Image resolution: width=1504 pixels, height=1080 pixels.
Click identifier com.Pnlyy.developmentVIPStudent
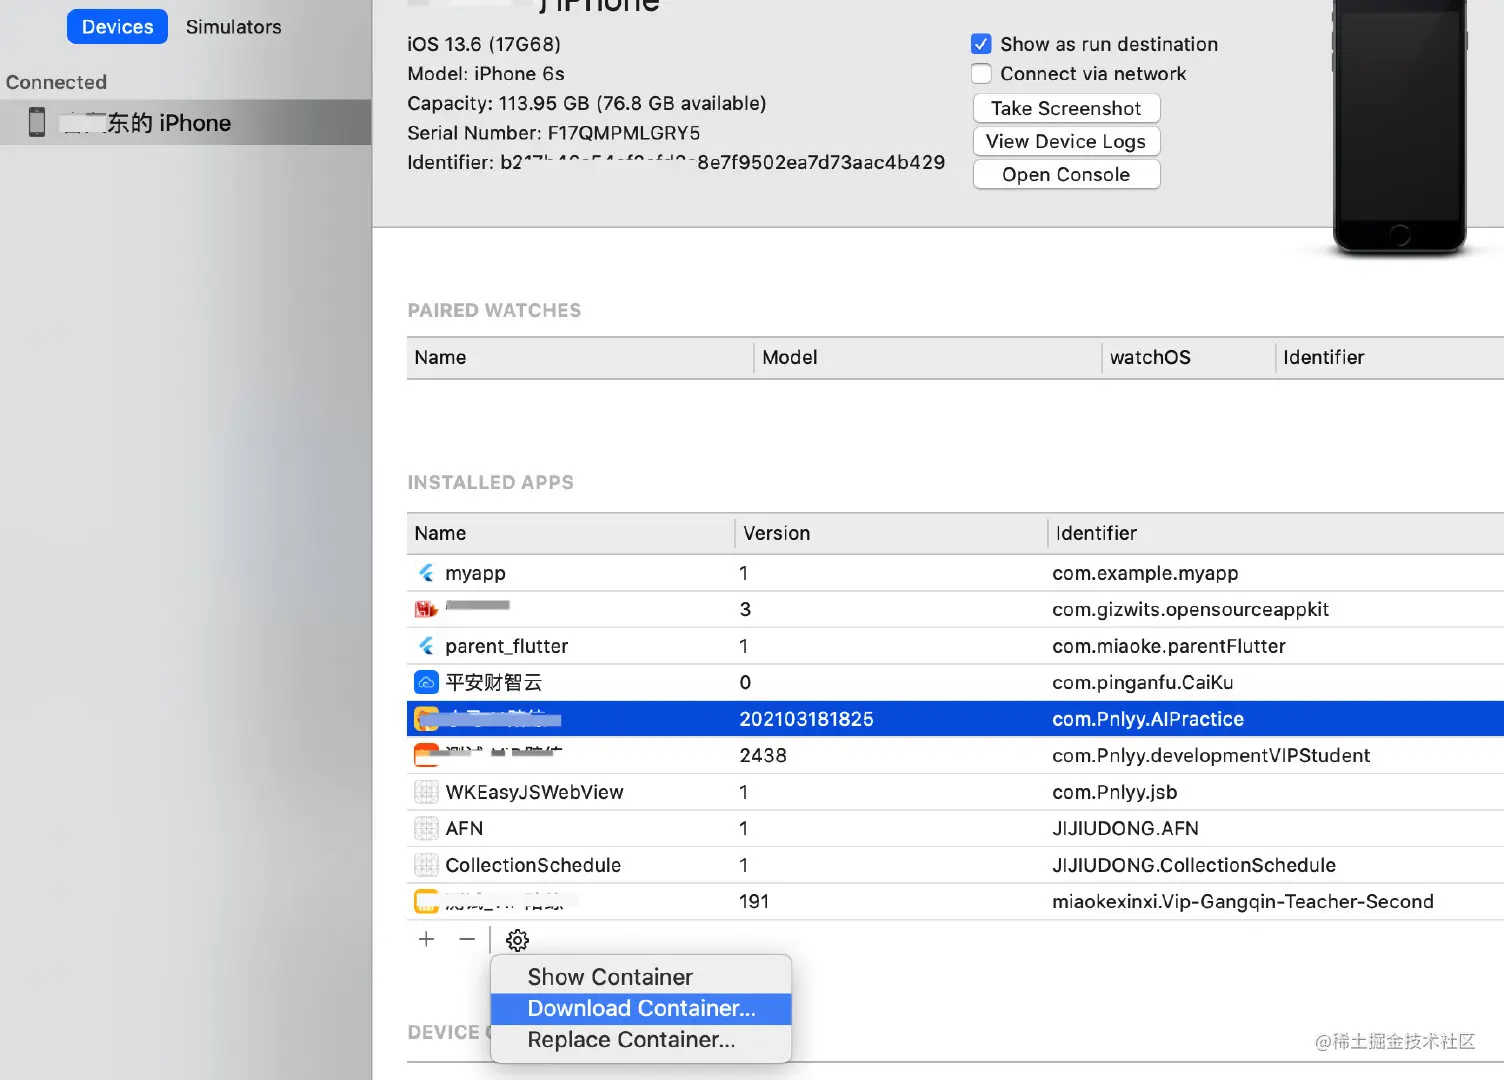coord(1211,755)
